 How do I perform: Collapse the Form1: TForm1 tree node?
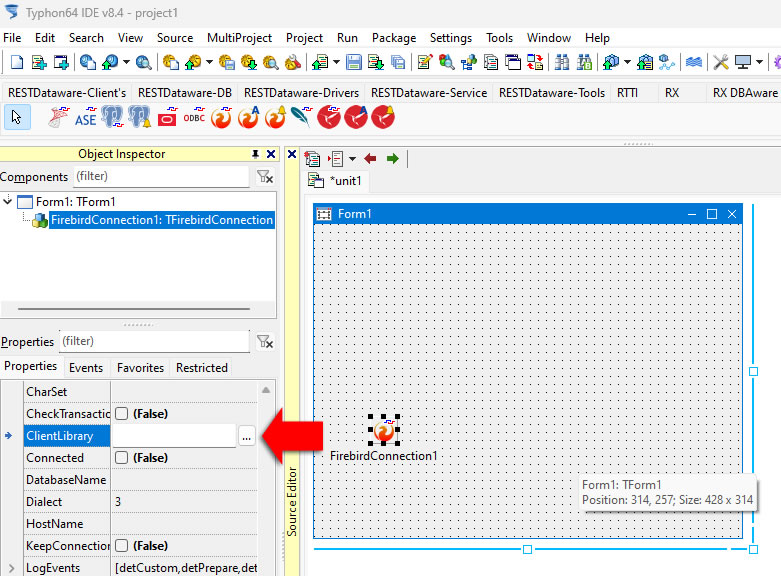point(7,201)
